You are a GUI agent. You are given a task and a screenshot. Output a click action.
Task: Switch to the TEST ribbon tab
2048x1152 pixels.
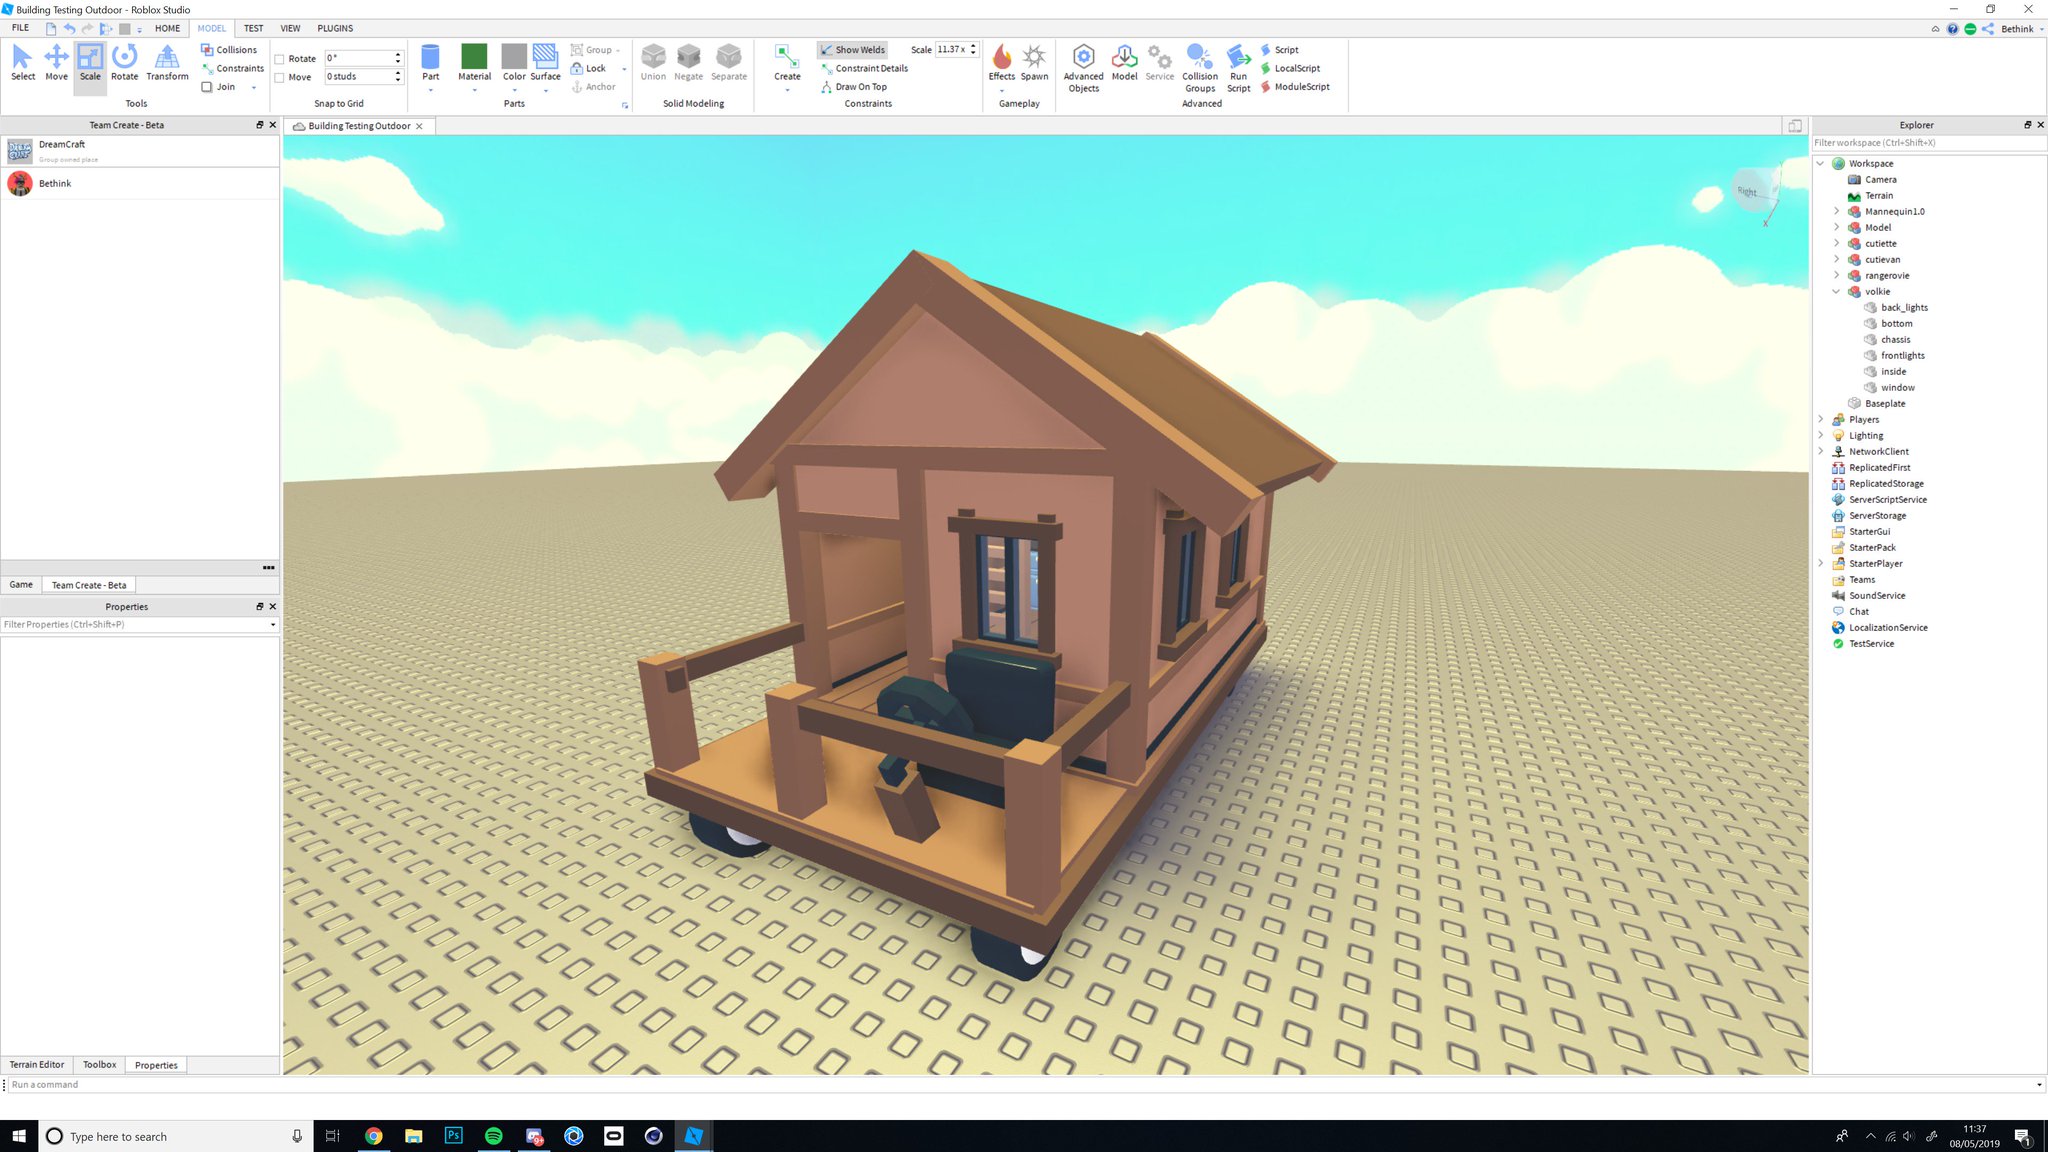click(253, 28)
